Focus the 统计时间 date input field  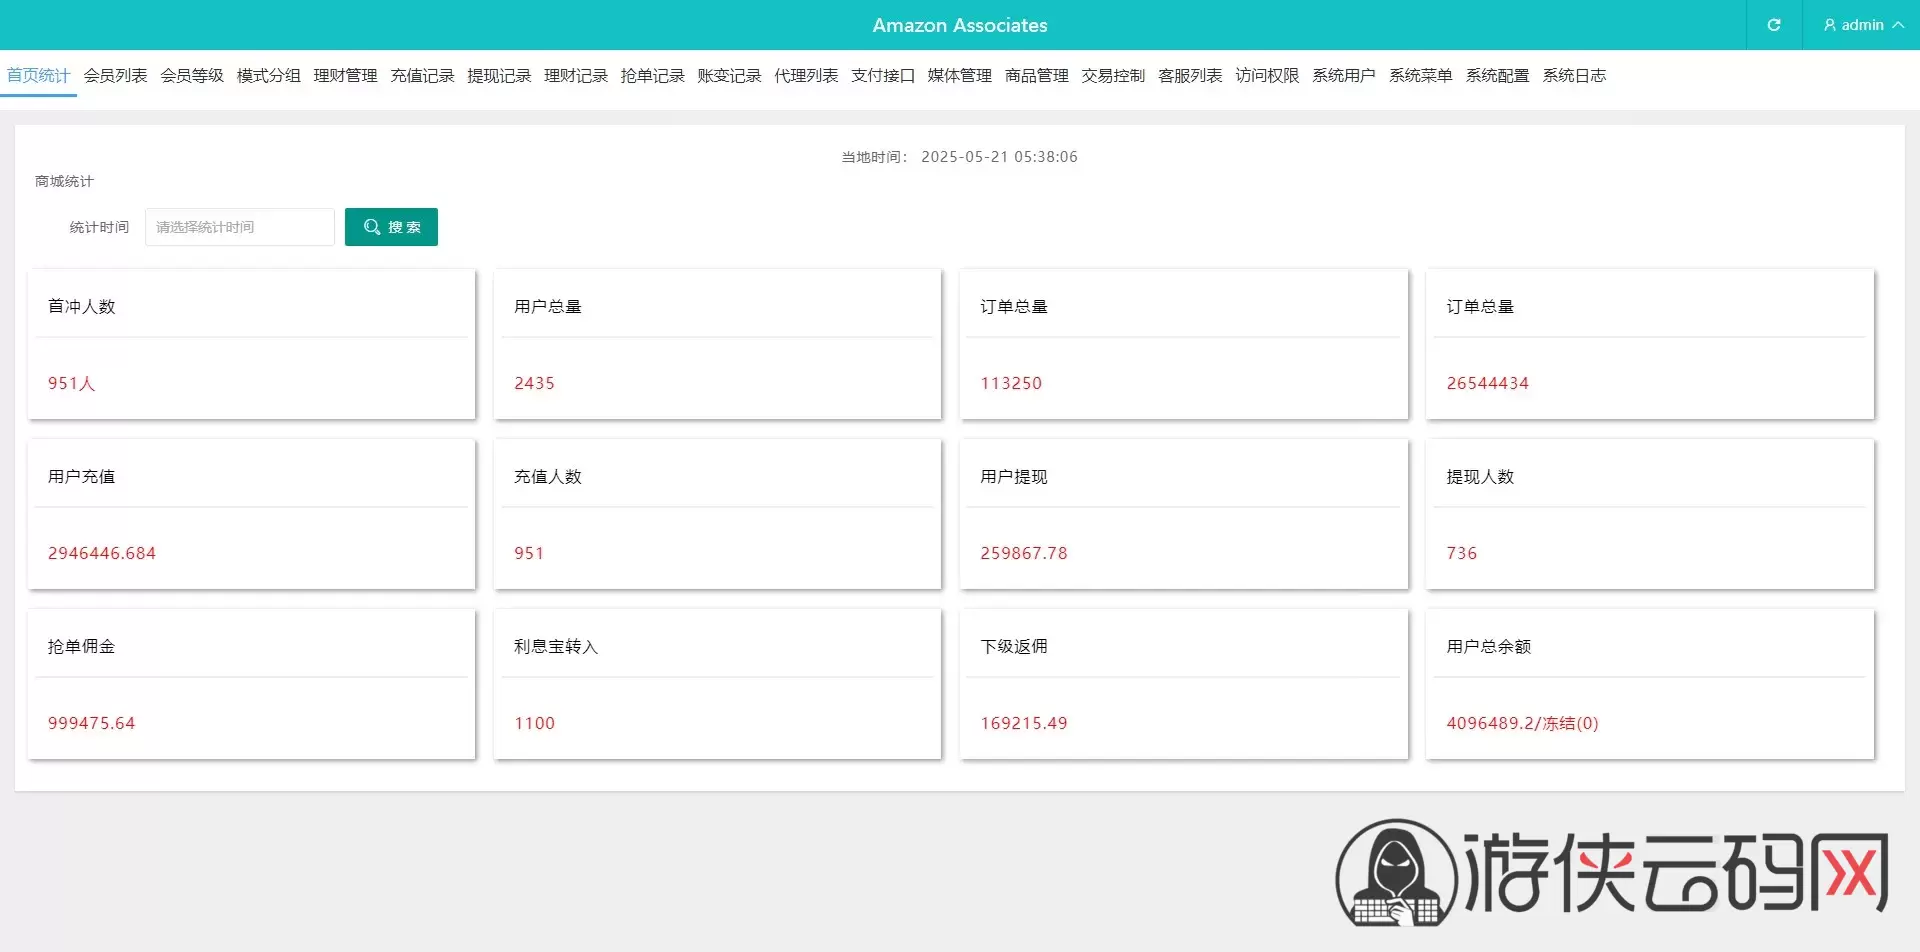coord(240,227)
